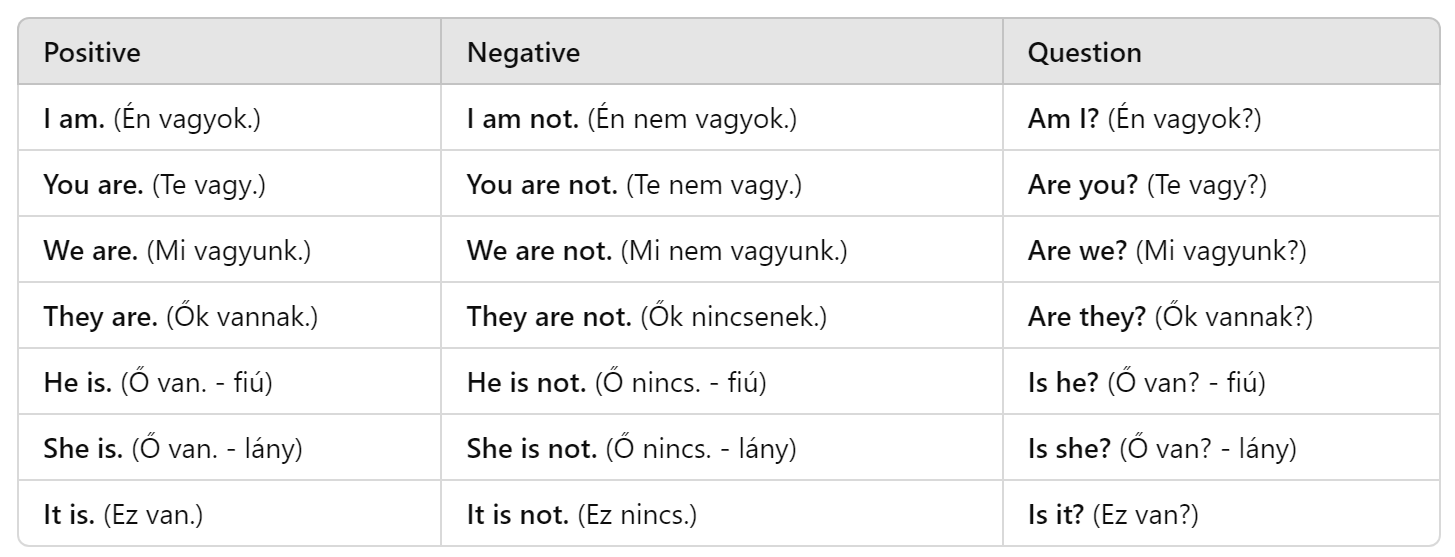1455x557 pixels.
Task: Select the "Are we?" question cell
Action: (x=1167, y=252)
